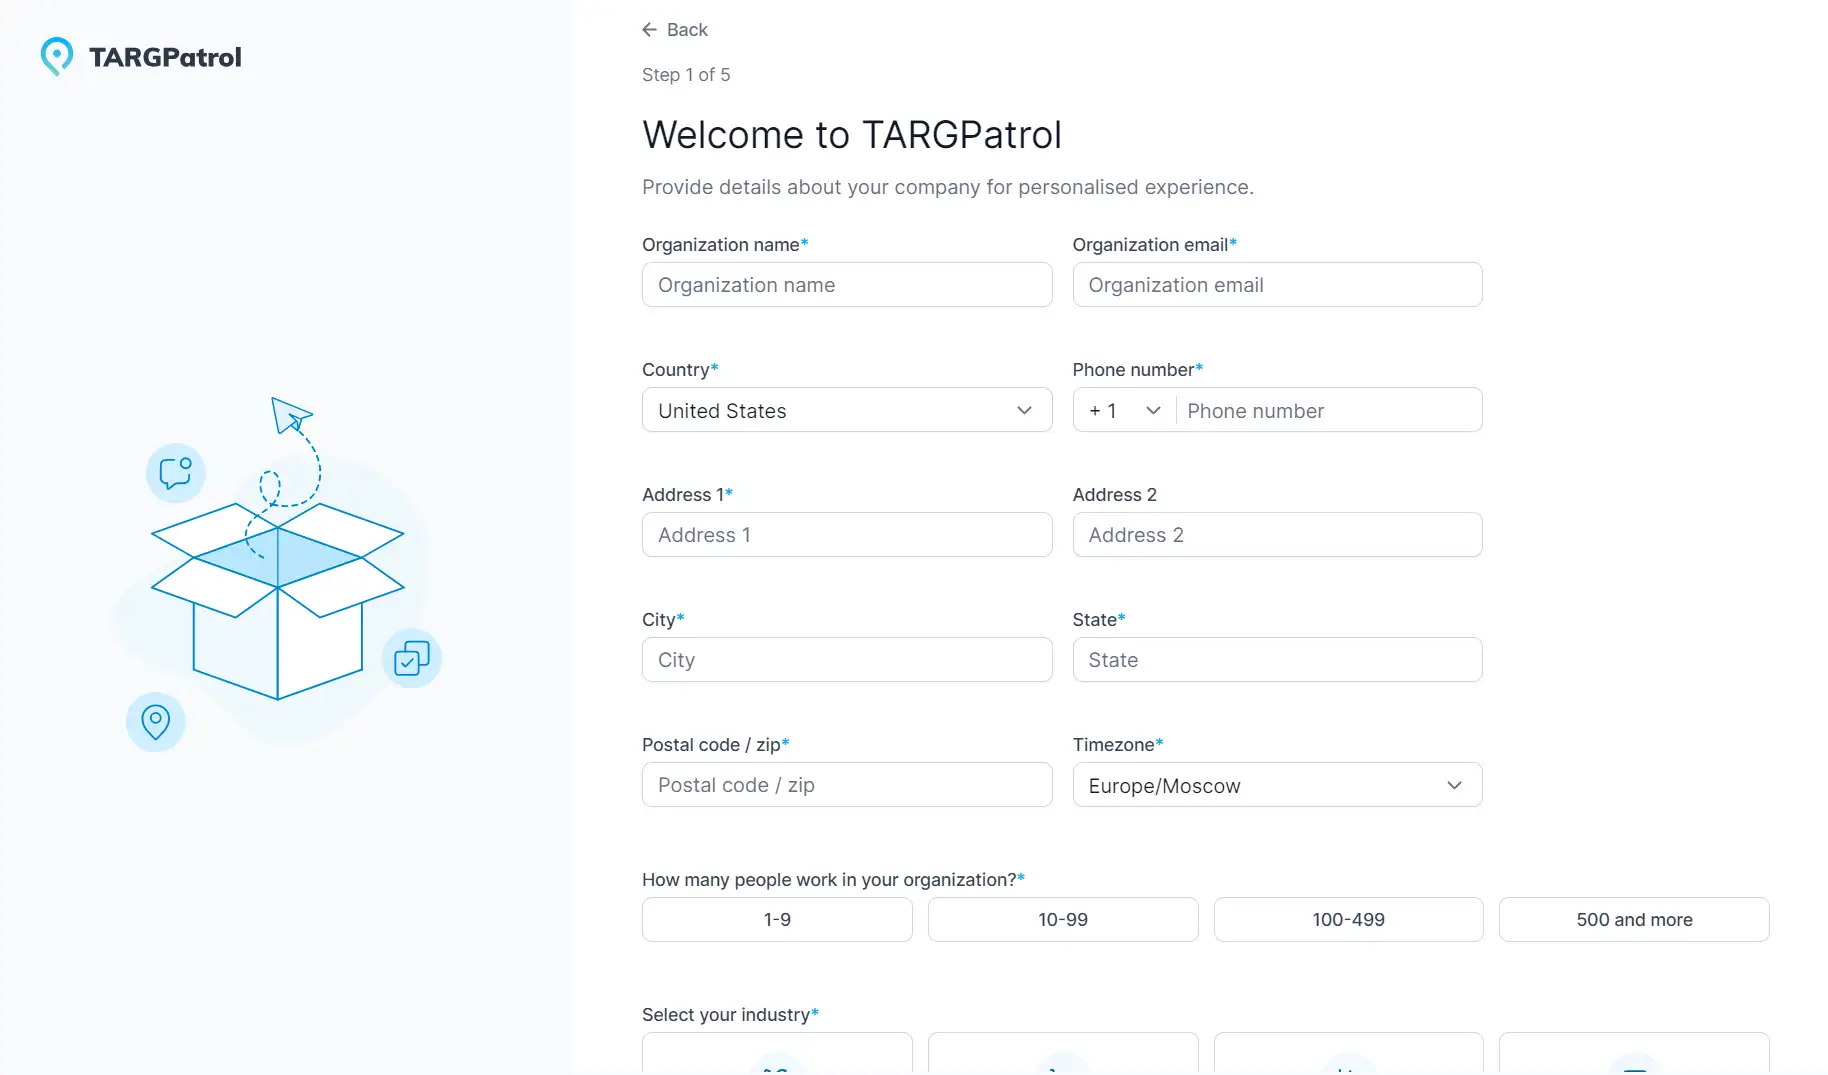Screen dimensions: 1828x1075
Task: Click the chevron beside the +1 code
Action: coord(1153,410)
